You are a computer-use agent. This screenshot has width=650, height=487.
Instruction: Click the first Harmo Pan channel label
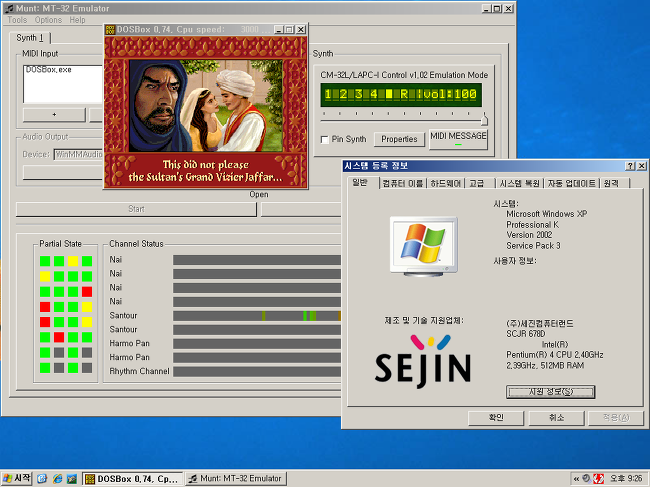[x=129, y=344]
